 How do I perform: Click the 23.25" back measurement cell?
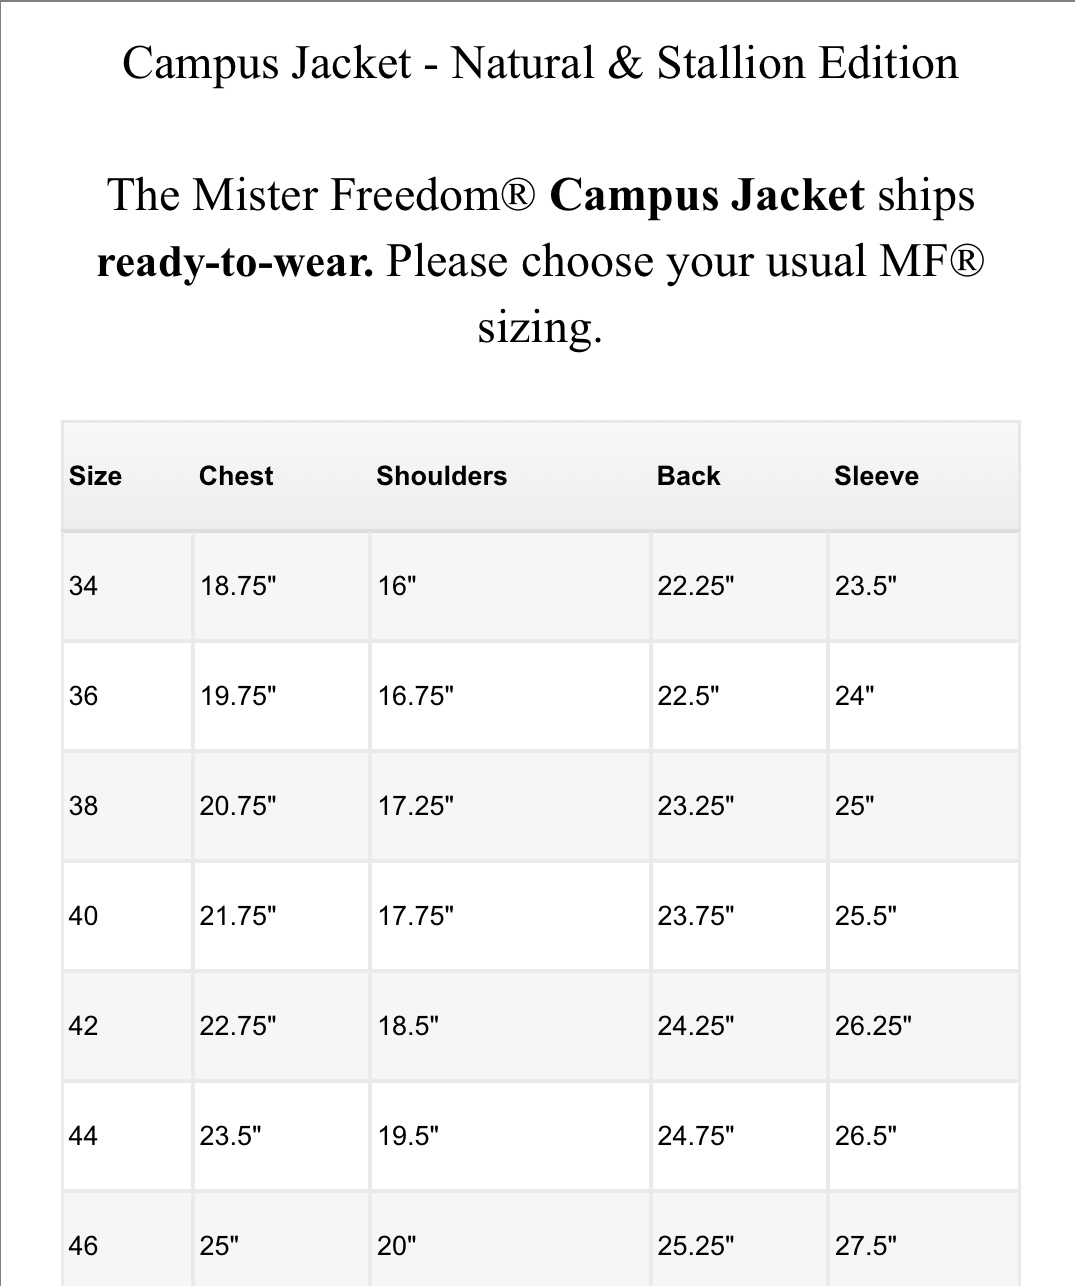point(739,806)
